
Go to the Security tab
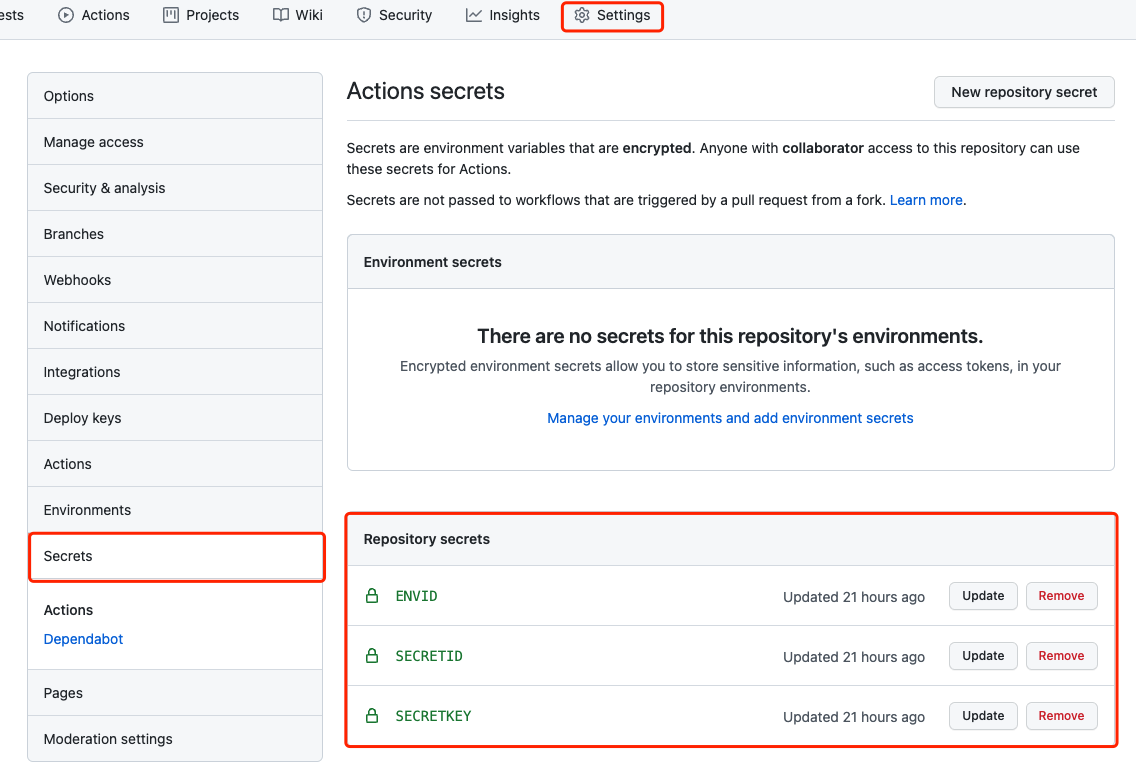pos(394,15)
